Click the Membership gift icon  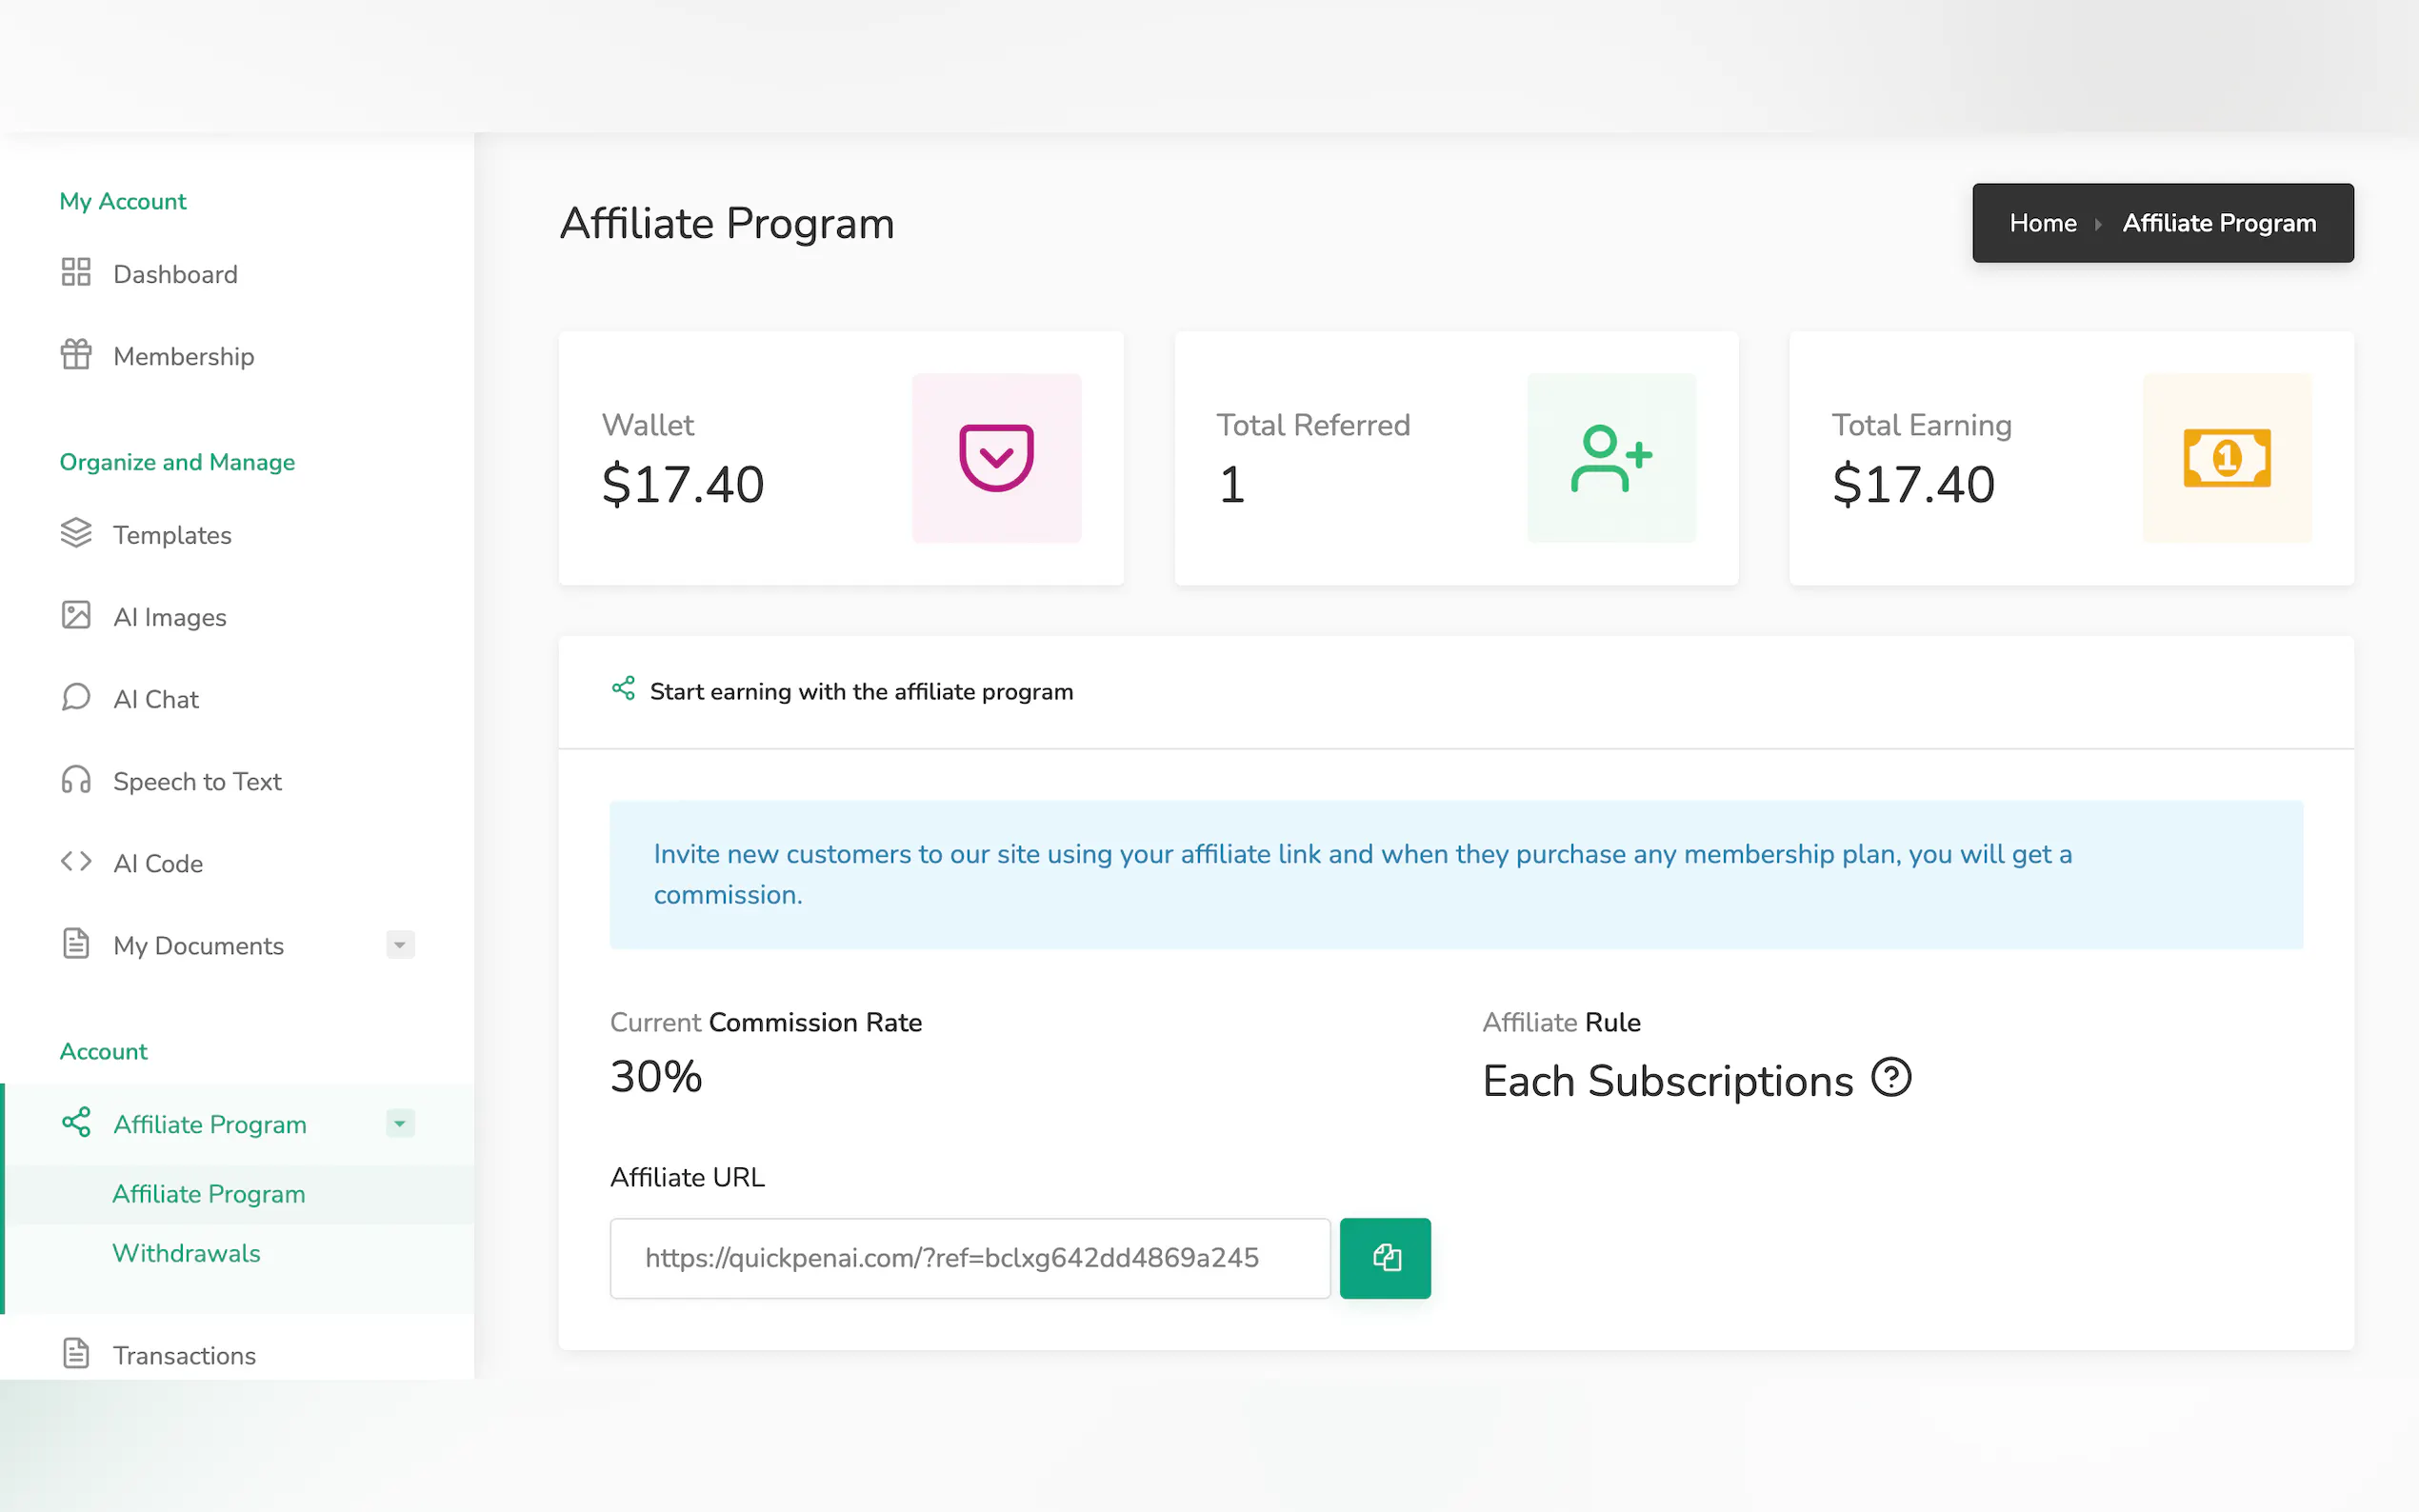pos(76,355)
